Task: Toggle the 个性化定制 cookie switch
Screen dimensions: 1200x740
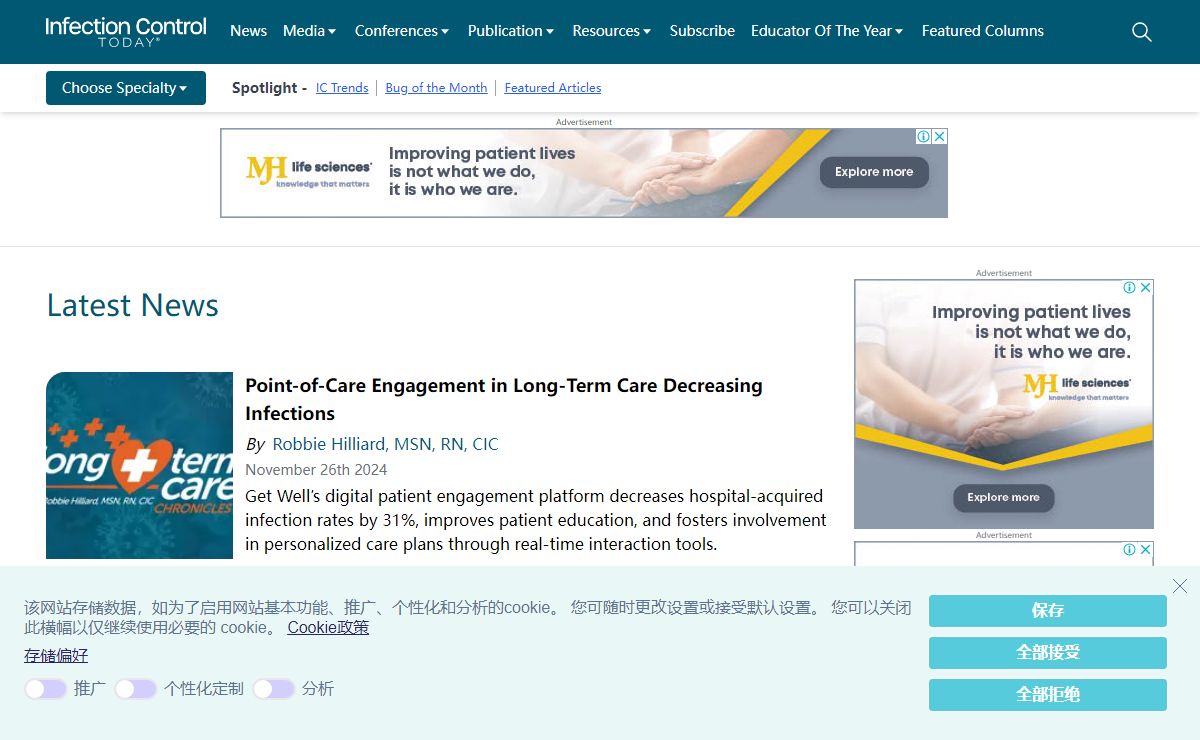Action: coord(135,689)
